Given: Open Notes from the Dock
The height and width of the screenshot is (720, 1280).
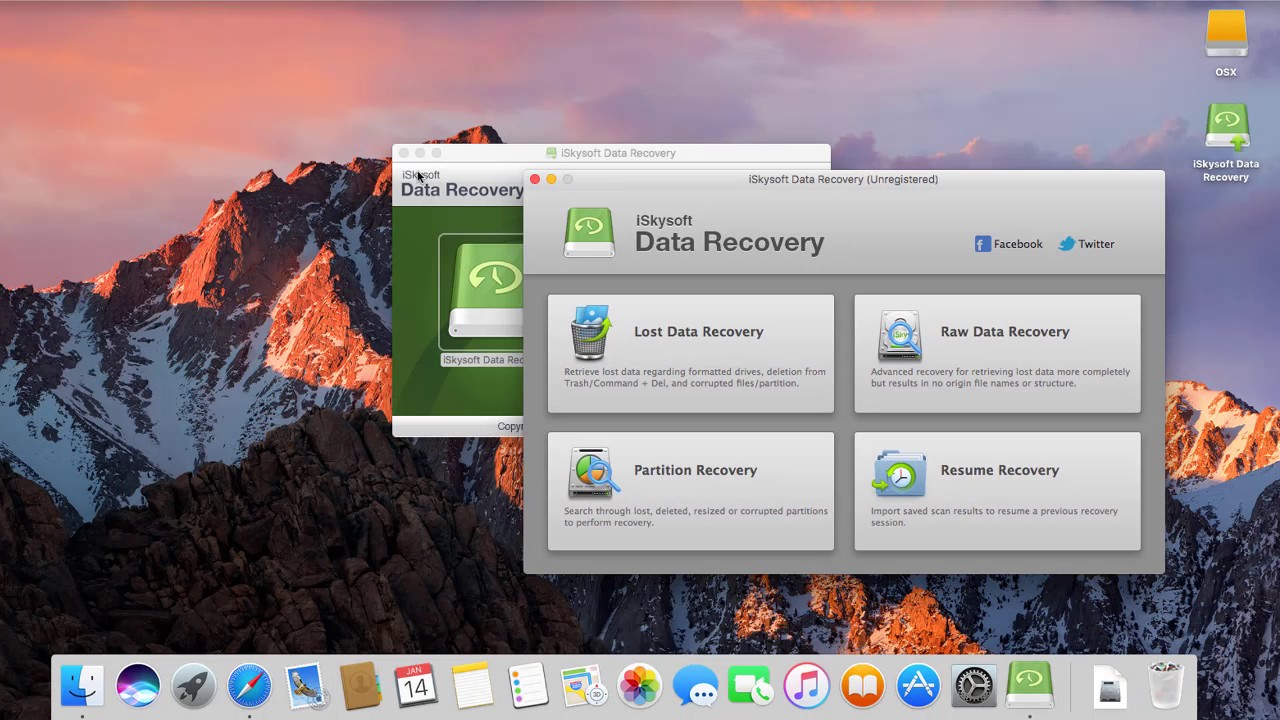Looking at the screenshot, I should click(x=472, y=686).
